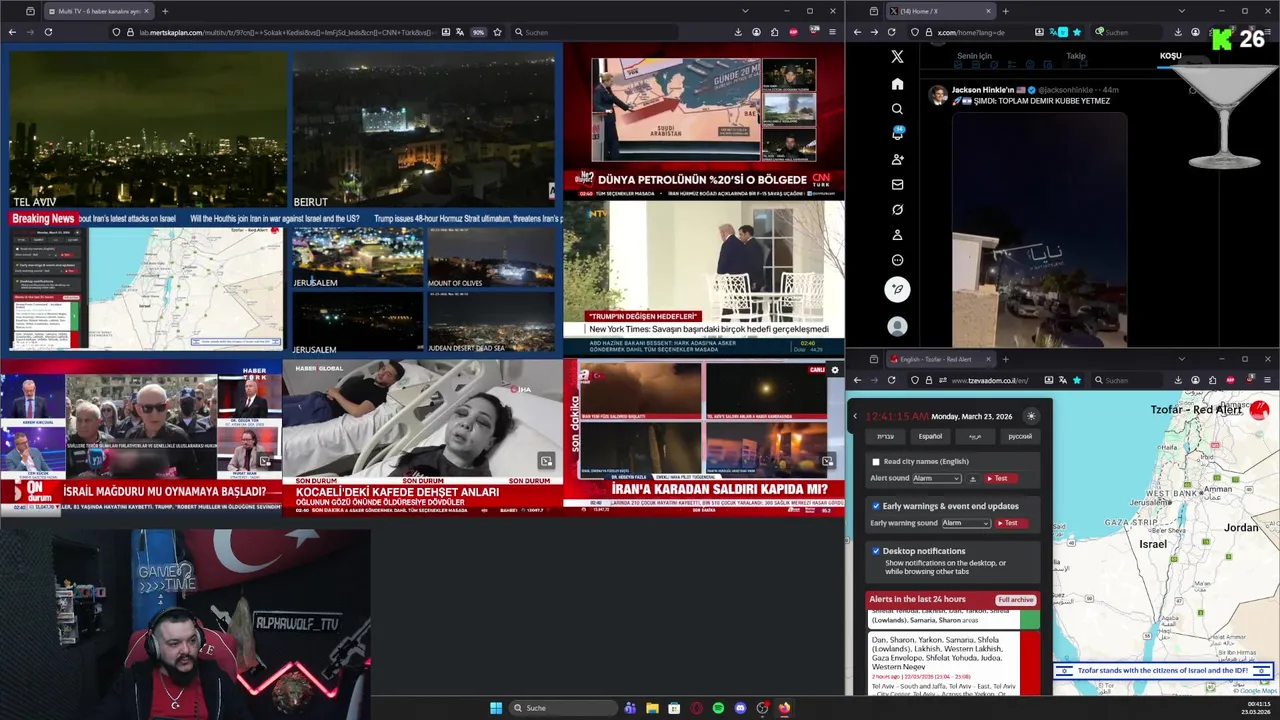Click the CNN Türk stream tile
This screenshot has width=1280, height=720.
703,122
